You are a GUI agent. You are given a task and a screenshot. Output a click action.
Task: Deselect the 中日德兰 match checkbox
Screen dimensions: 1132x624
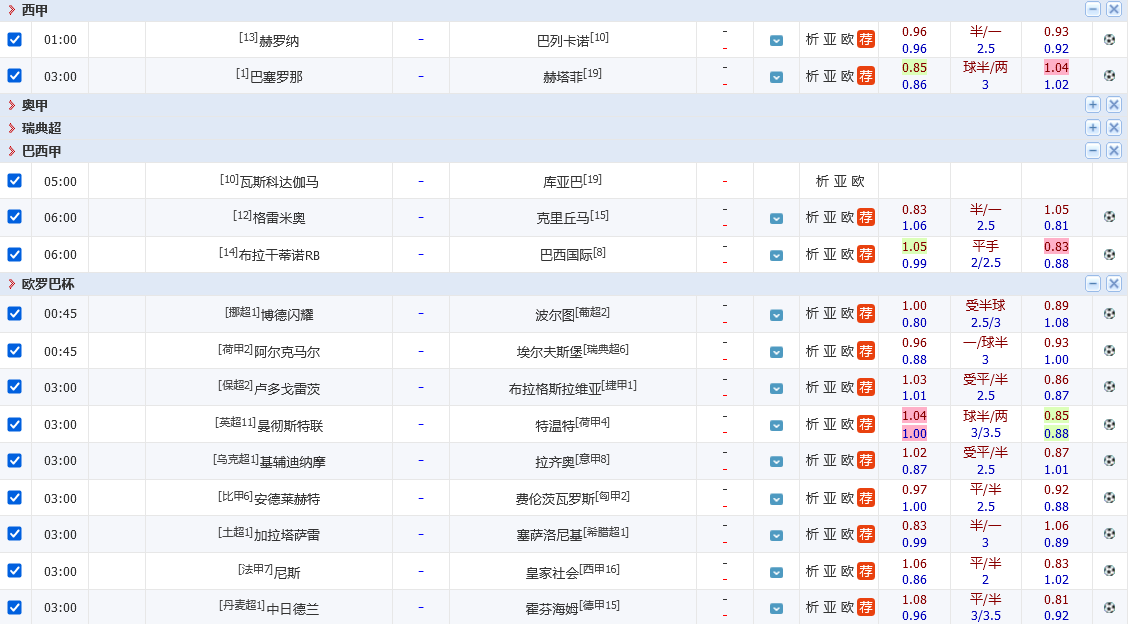pyautogui.click(x=14, y=607)
